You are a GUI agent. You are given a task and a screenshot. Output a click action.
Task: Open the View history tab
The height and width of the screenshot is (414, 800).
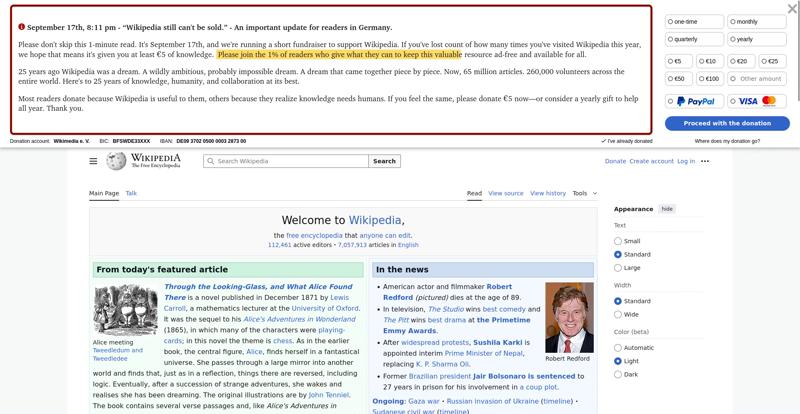pos(548,193)
